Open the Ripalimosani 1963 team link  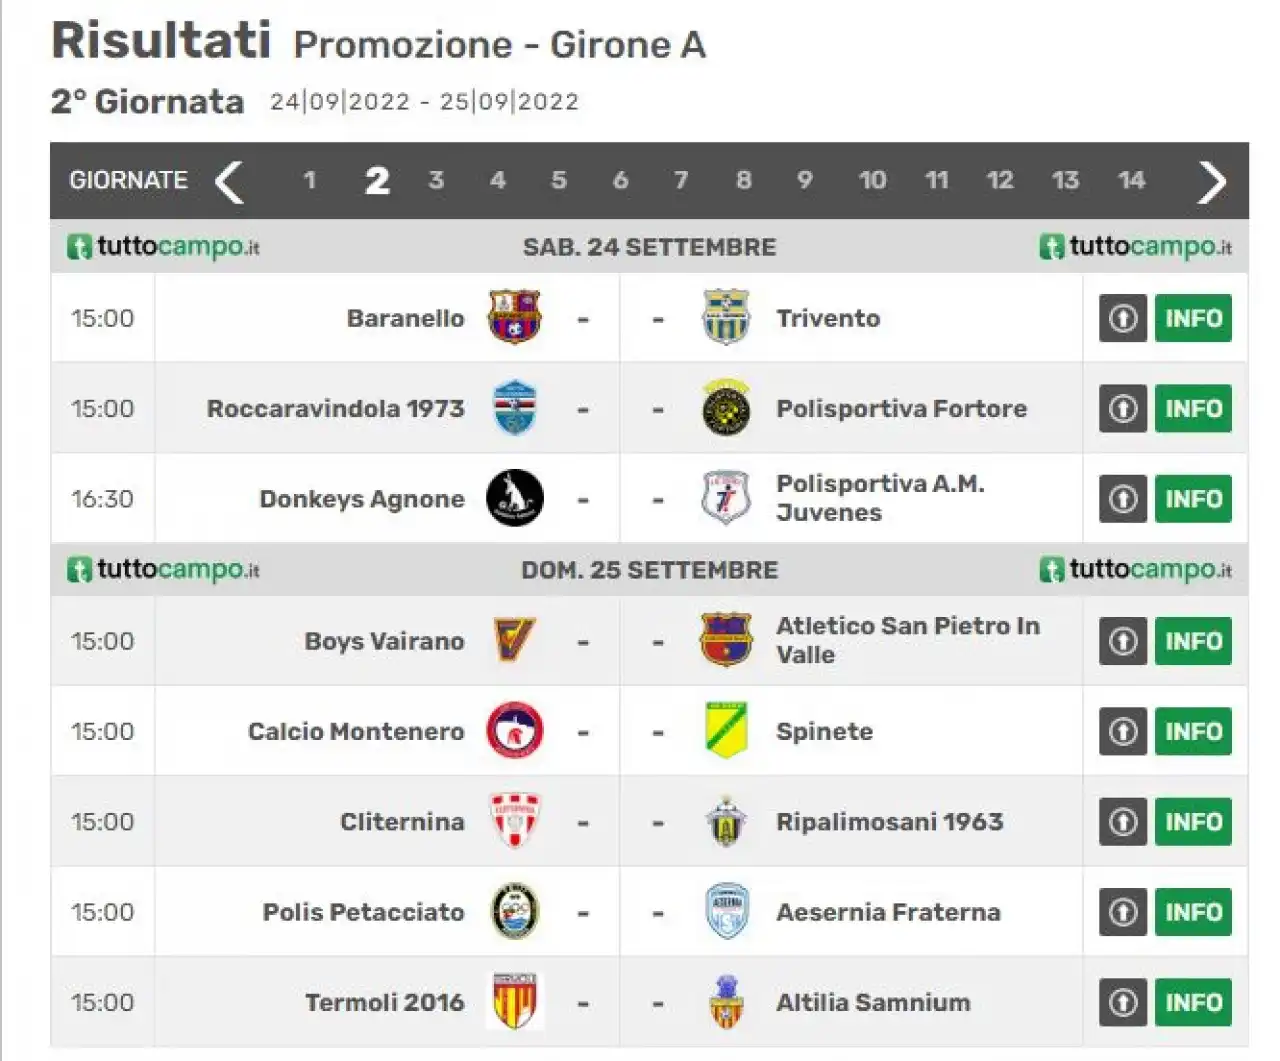pyautogui.click(x=889, y=821)
